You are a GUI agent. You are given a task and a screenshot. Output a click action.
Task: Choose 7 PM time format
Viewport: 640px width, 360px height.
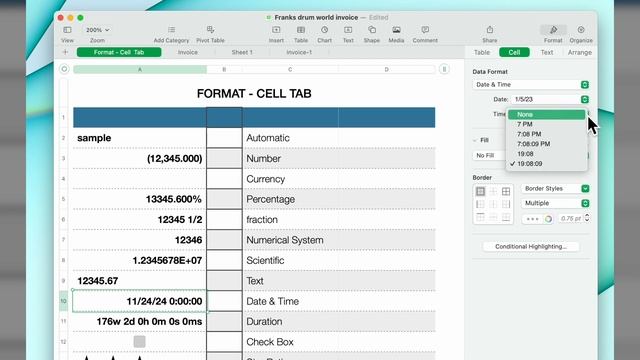pos(547,124)
